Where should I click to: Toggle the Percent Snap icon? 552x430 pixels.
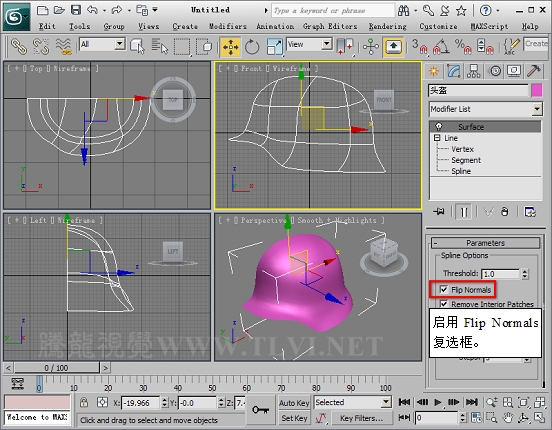point(463,46)
